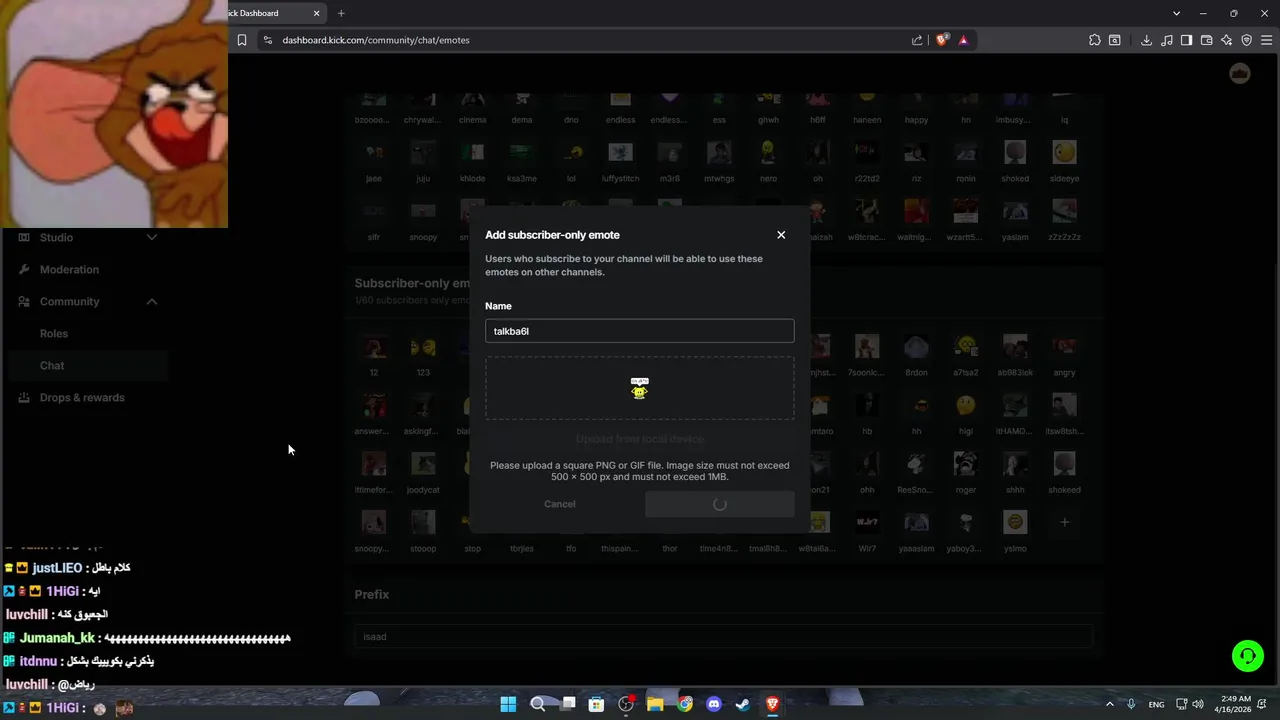The height and width of the screenshot is (720, 1280).
Task: Bookmark this page with the bookmark icon
Action: [x=241, y=40]
